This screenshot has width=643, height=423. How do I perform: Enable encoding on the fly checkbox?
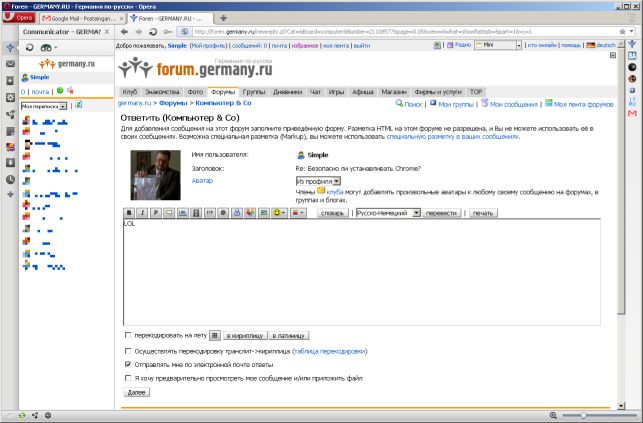click(128, 335)
